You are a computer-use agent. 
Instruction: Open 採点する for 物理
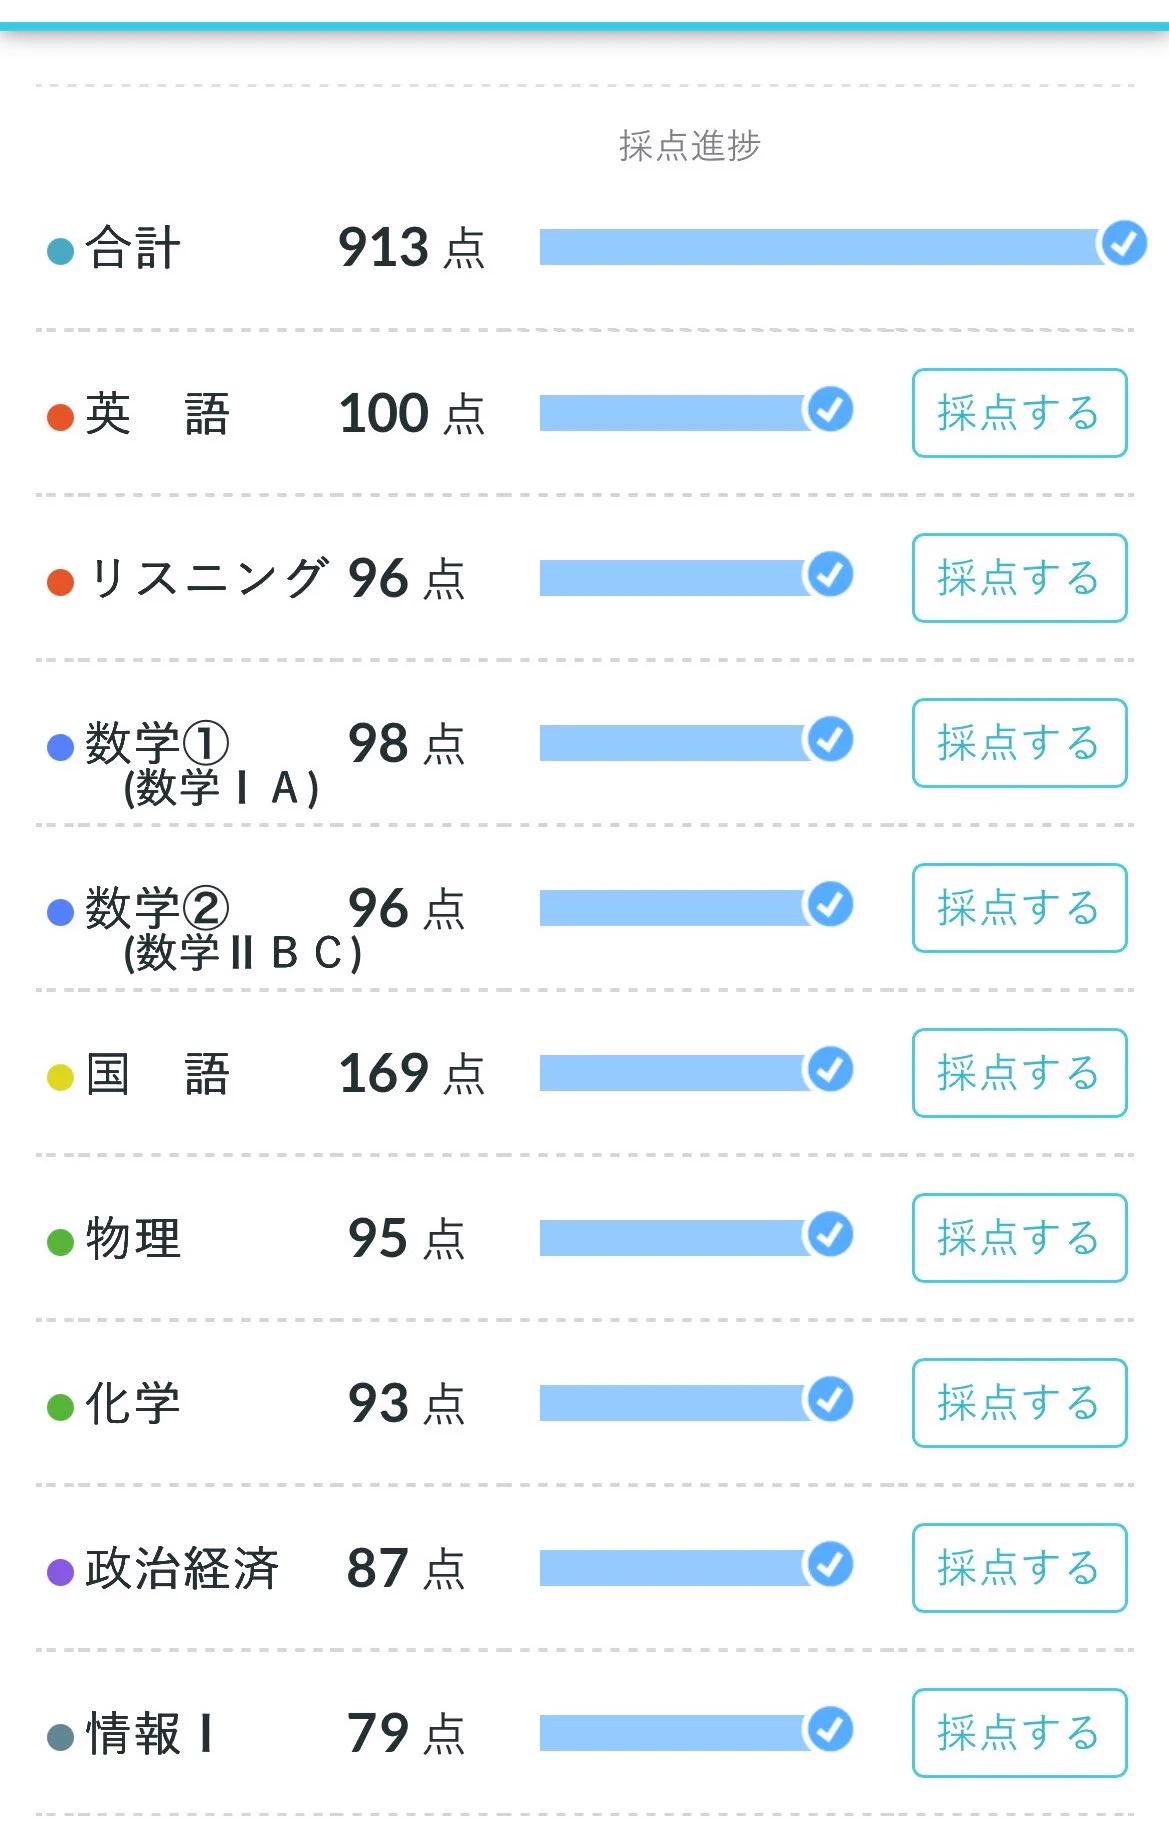click(1019, 1238)
